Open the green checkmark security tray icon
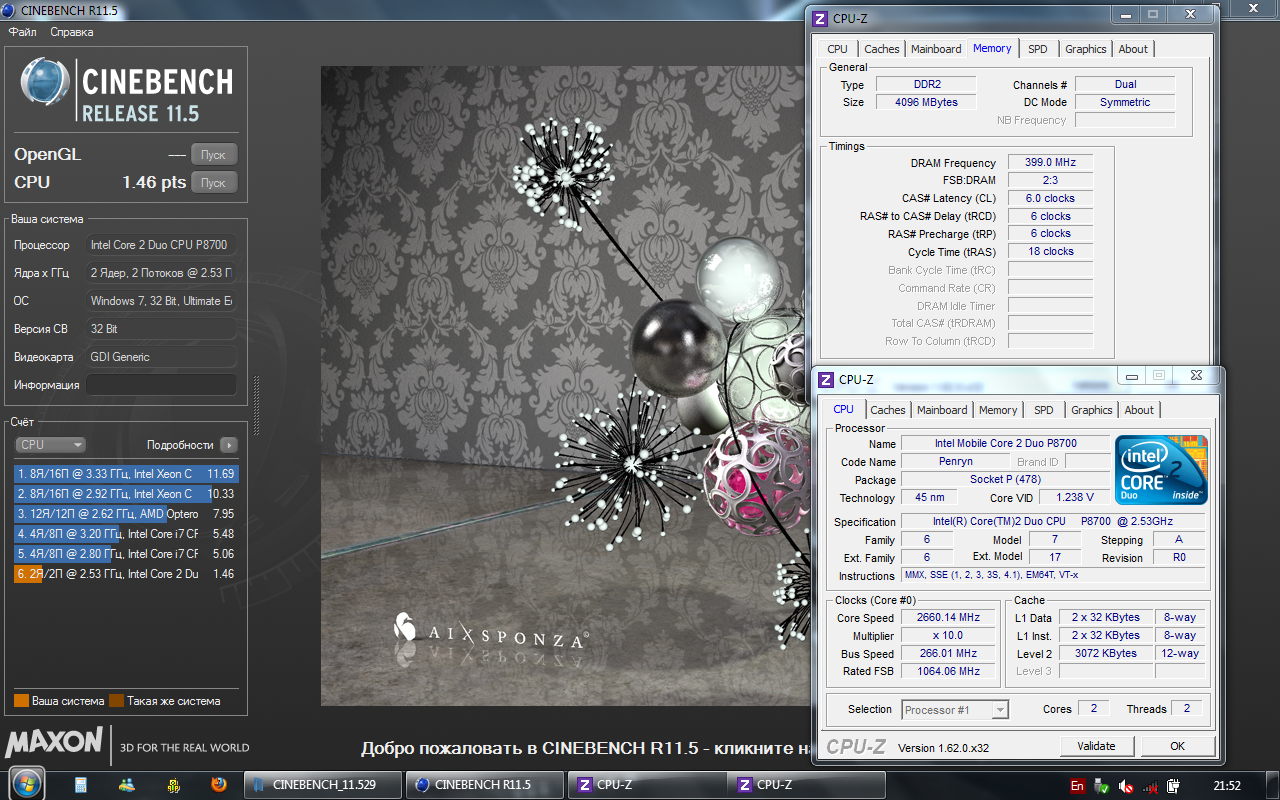The height and width of the screenshot is (800, 1280). click(x=1101, y=786)
